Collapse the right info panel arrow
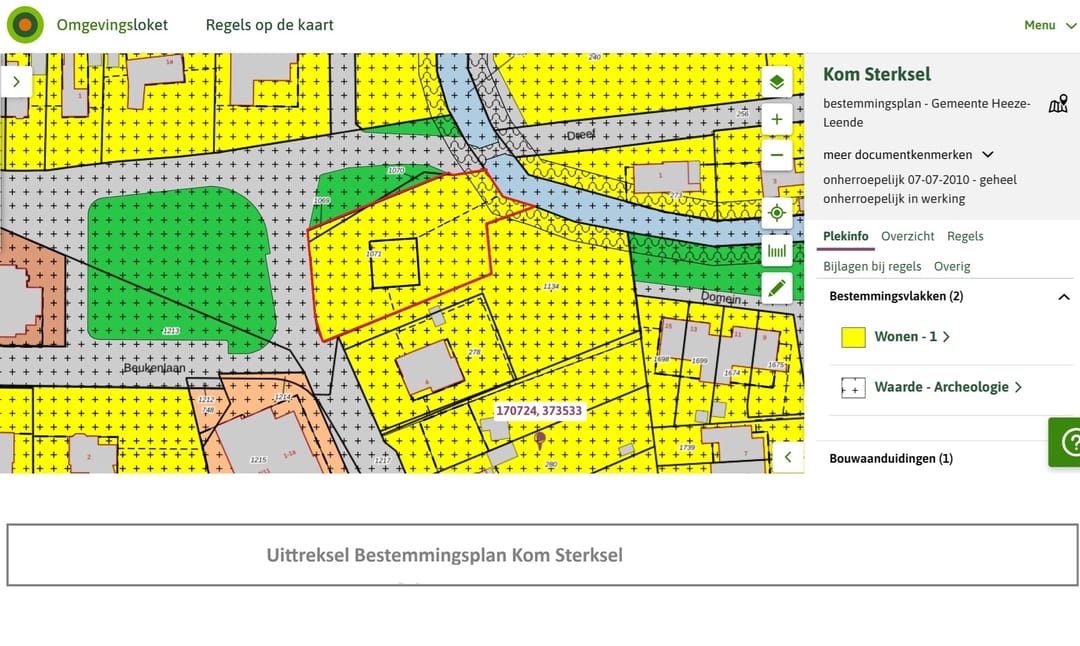Viewport: 1080px width, 646px height. 788,457
